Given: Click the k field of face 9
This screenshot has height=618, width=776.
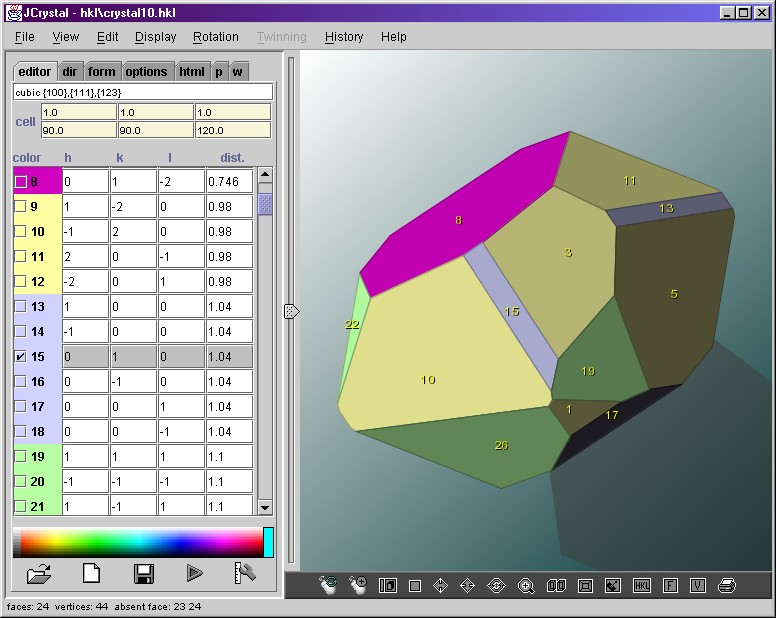Looking at the screenshot, I should click(133, 206).
